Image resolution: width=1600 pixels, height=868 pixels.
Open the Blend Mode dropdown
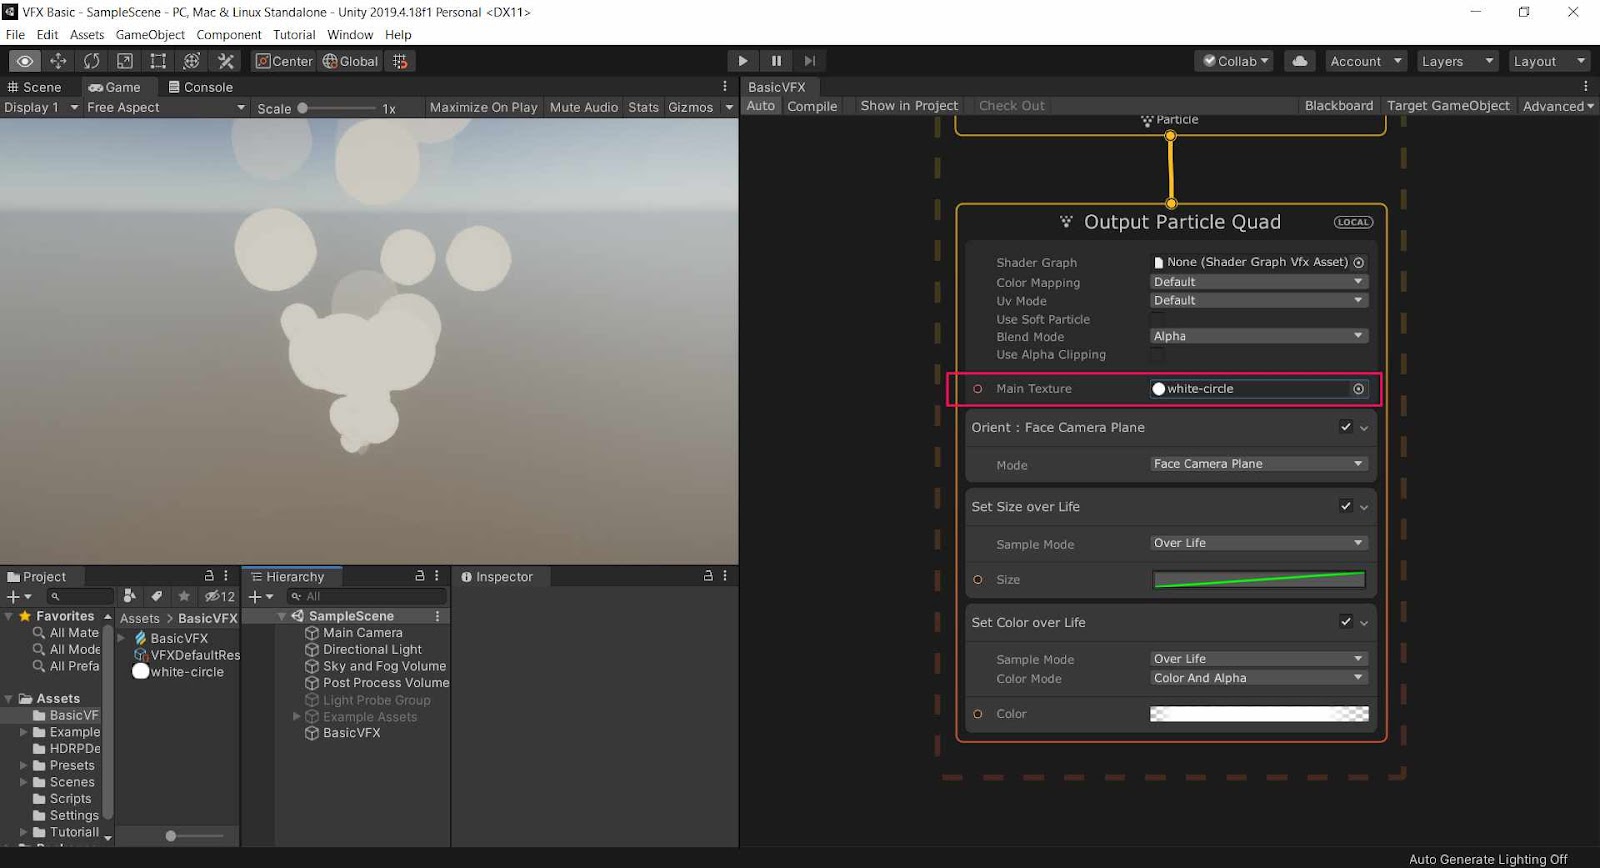1258,336
